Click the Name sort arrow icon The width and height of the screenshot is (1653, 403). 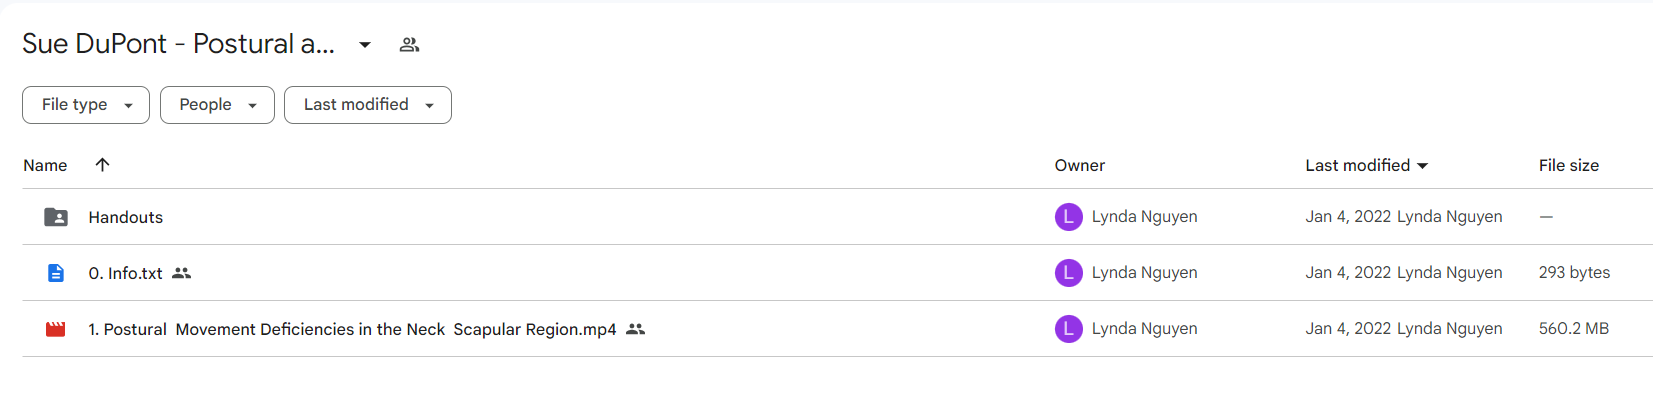(102, 165)
